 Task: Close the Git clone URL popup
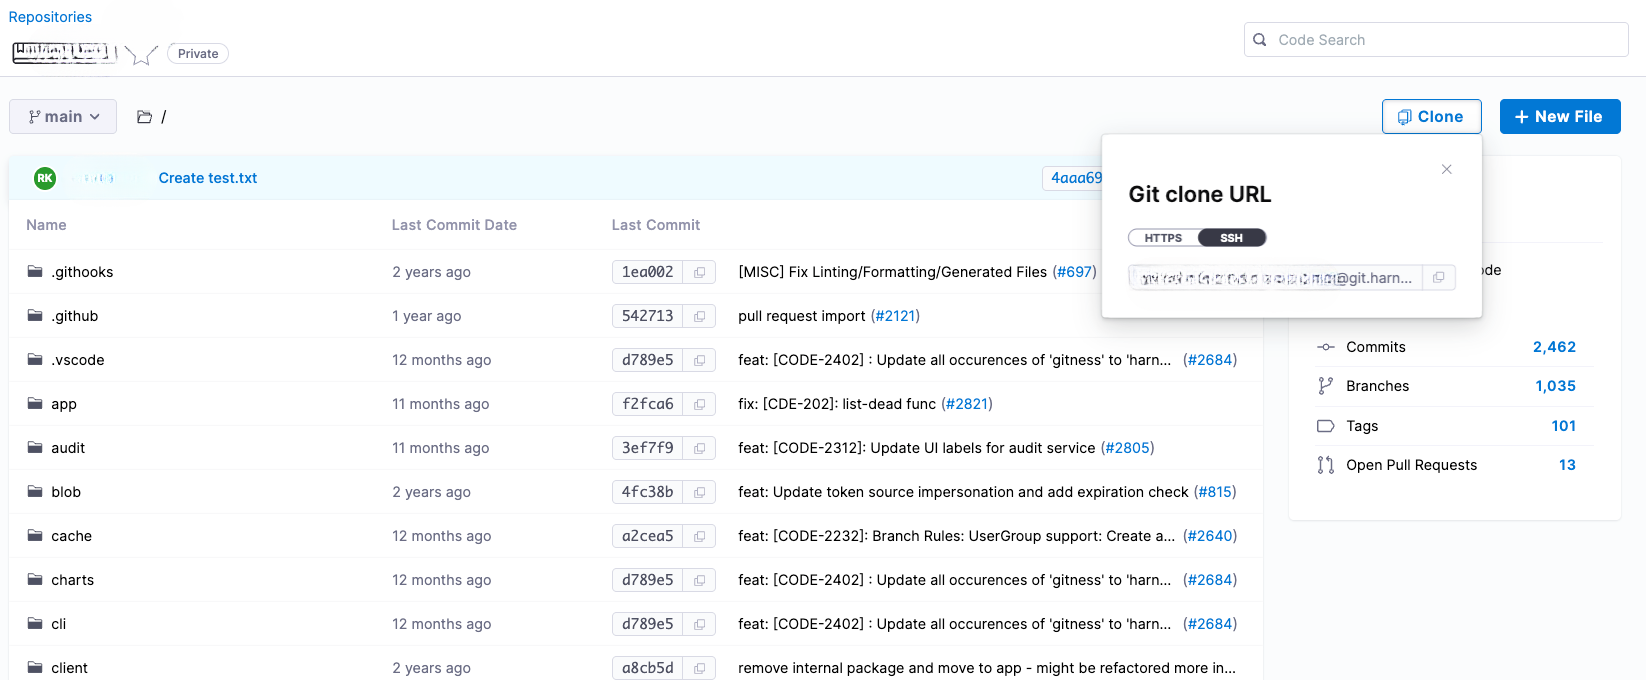[x=1446, y=169]
